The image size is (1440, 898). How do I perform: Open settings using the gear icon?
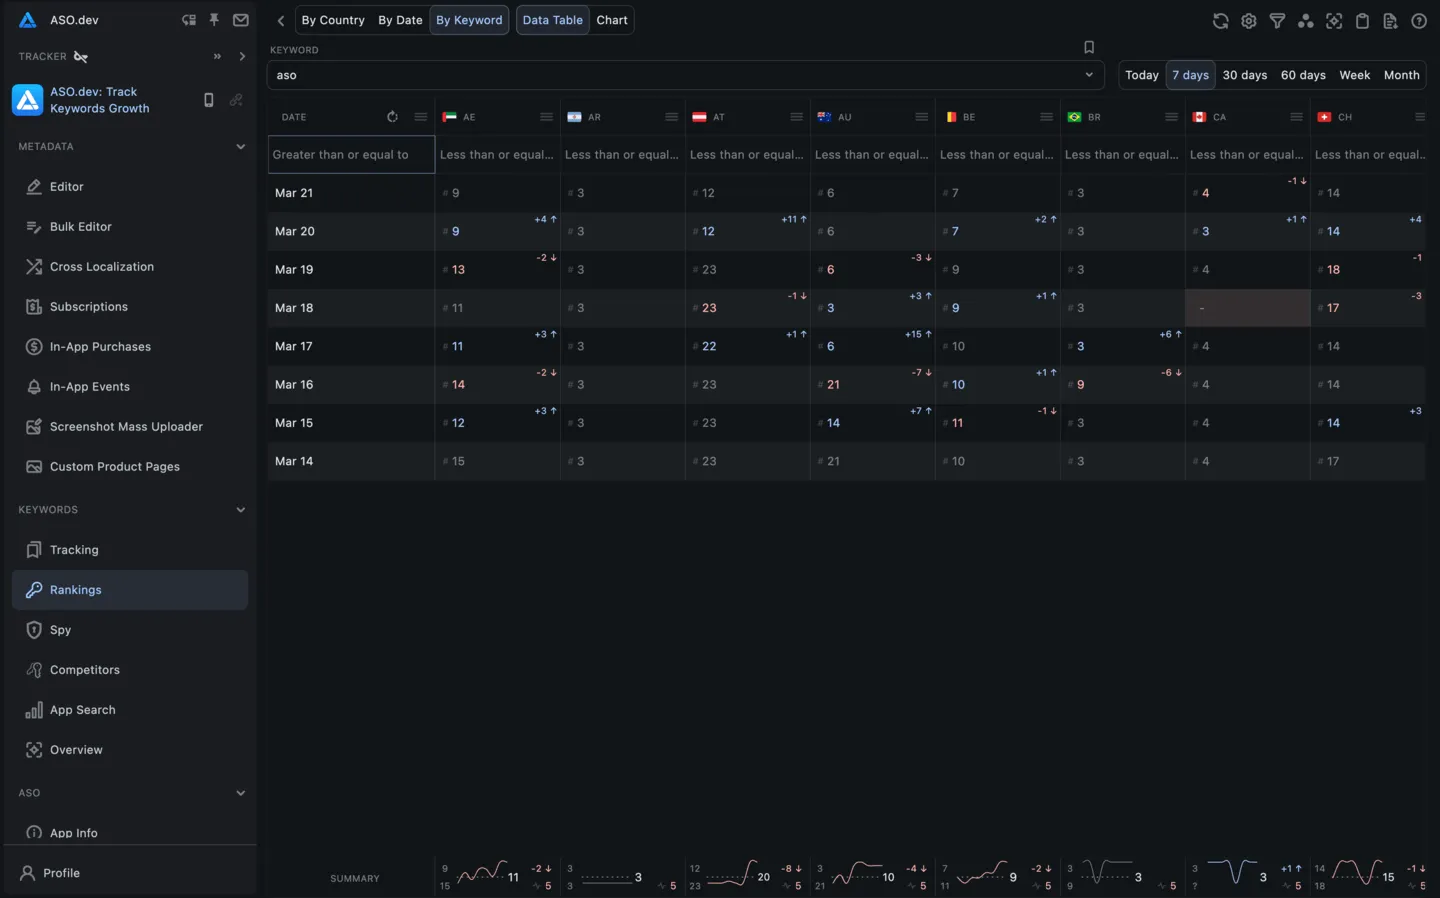(1248, 20)
